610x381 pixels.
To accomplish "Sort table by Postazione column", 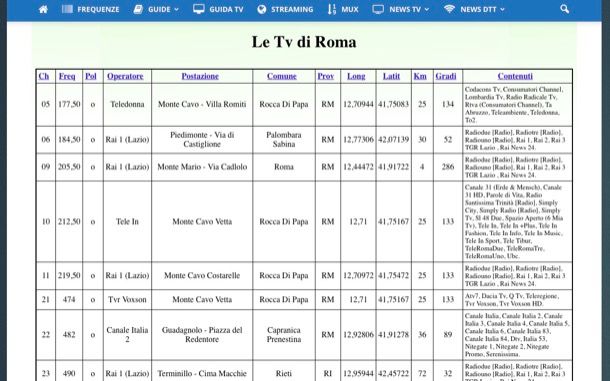I will click(200, 76).
